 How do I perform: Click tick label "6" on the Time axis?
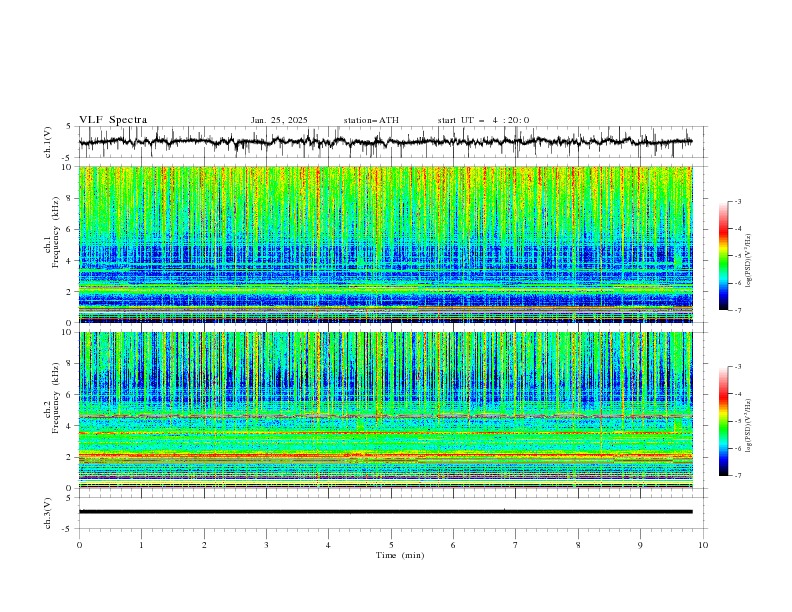coord(453,545)
